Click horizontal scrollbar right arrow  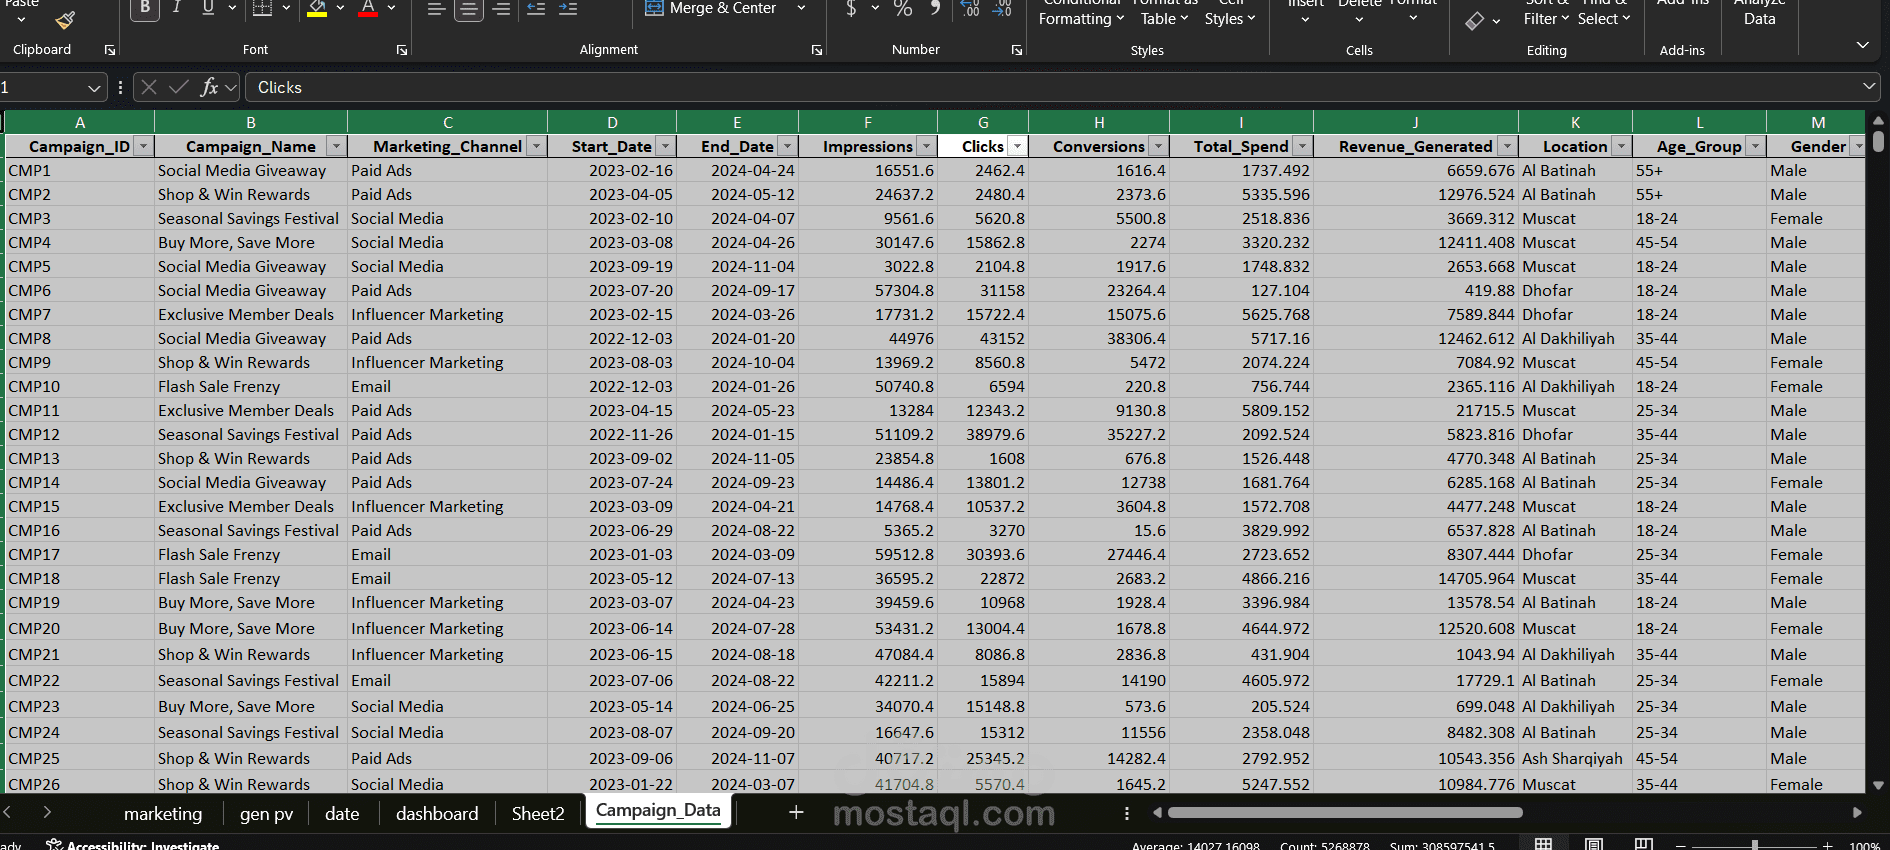(1857, 813)
